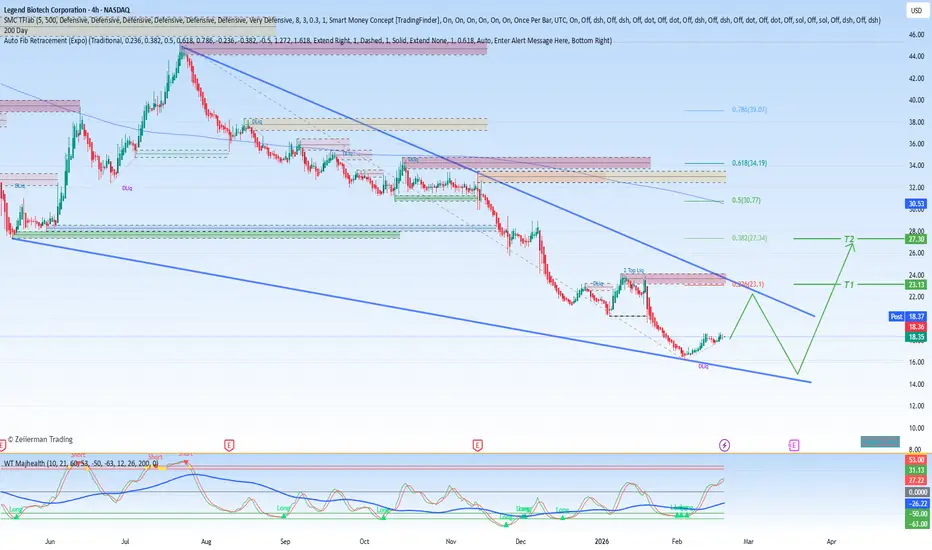Click the Post 18.37 price tag
Viewport: 932px width, 550px height.
click(x=907, y=316)
